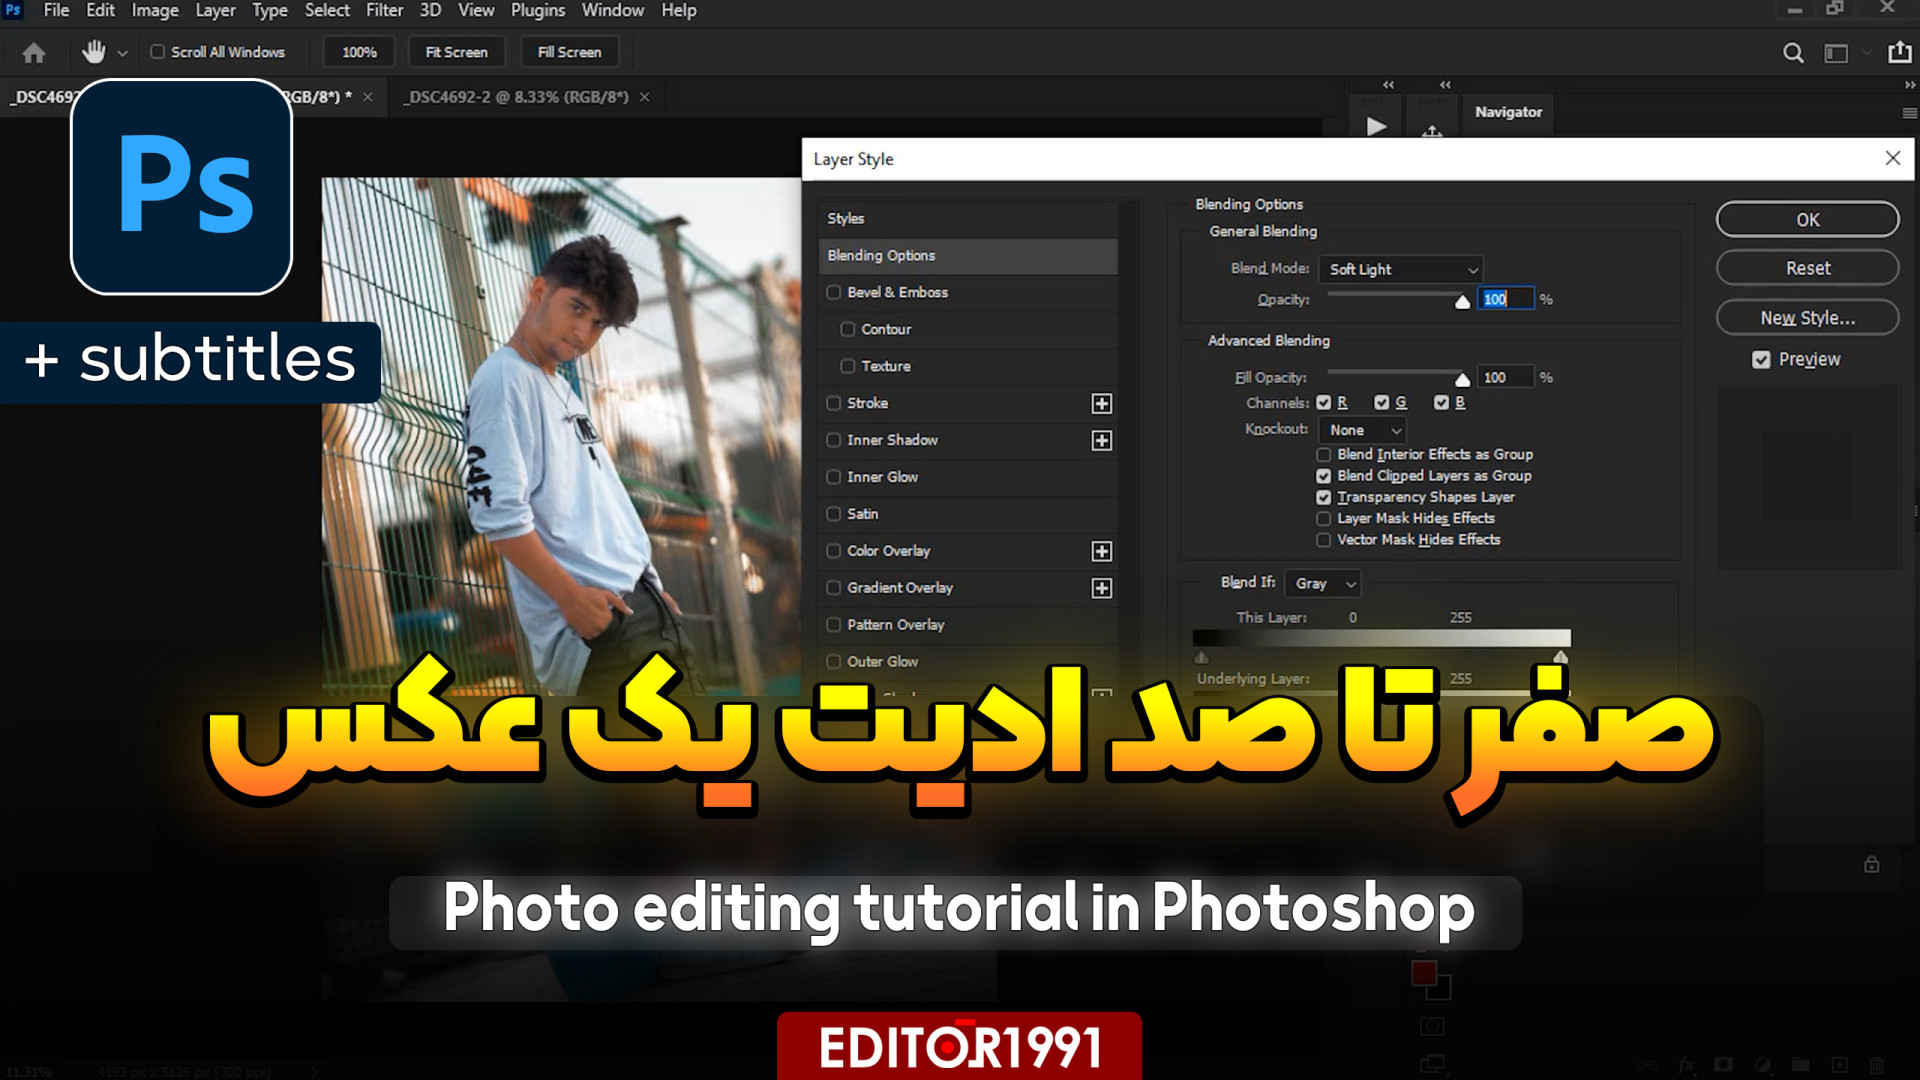Image resolution: width=1920 pixels, height=1080 pixels.
Task: Add another Color Overlay plus icon
Action: point(1101,551)
